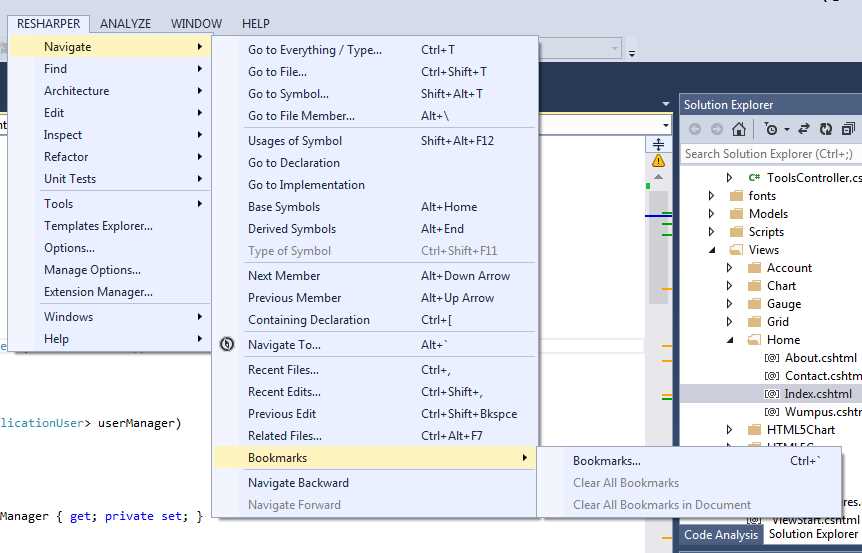Open the RESHARPER menu
862x553 pixels.
pyautogui.click(x=48, y=24)
